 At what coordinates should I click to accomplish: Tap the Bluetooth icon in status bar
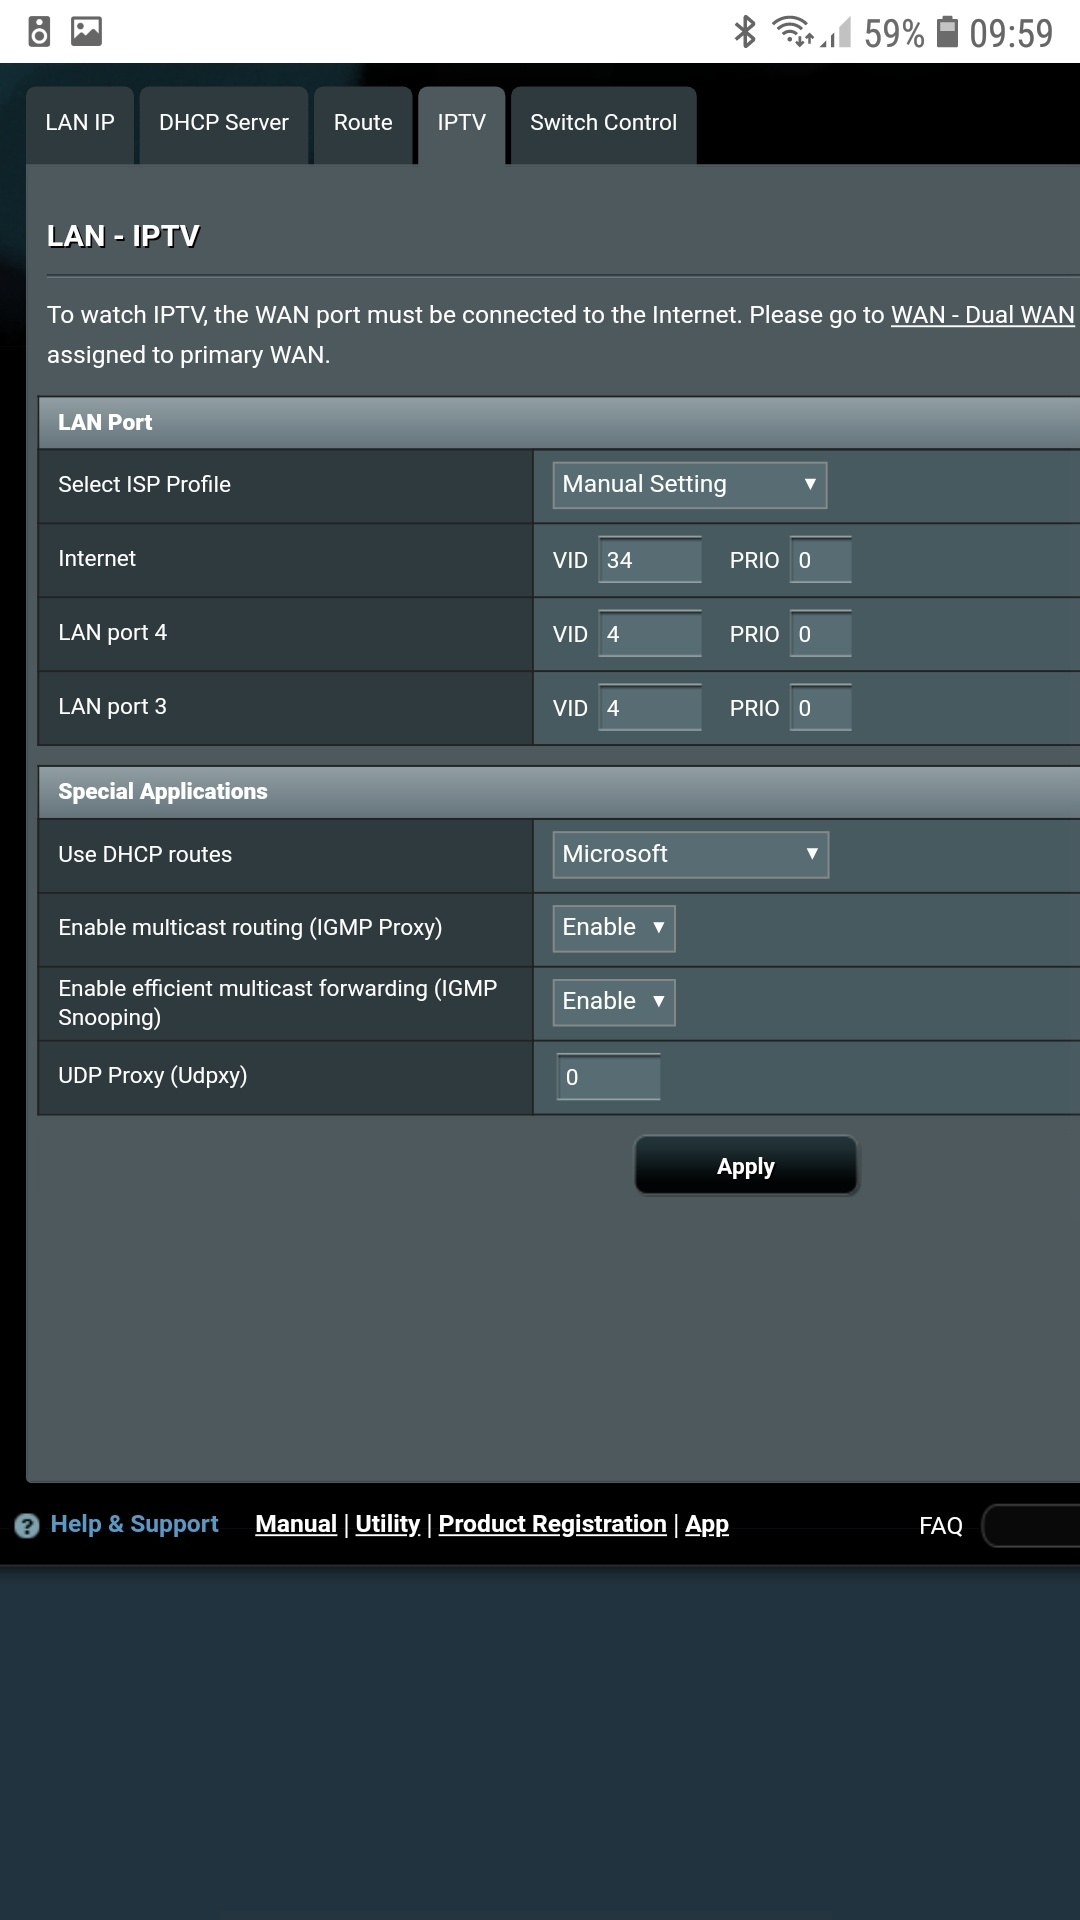[745, 32]
